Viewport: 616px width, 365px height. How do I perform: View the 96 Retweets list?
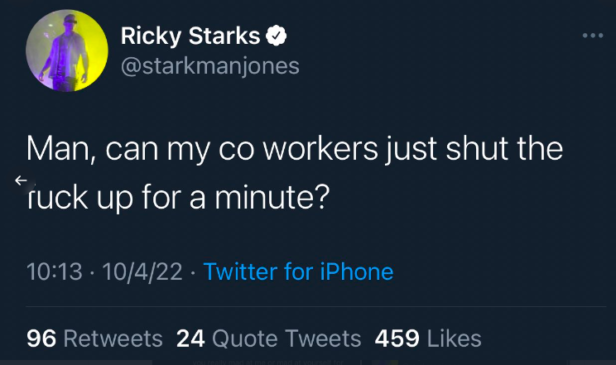coord(95,339)
